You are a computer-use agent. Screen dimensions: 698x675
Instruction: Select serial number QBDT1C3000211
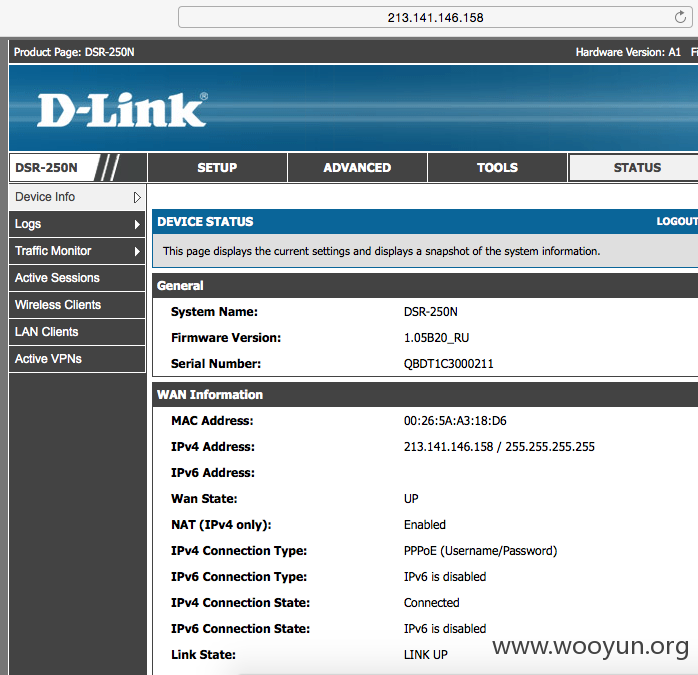(x=448, y=364)
